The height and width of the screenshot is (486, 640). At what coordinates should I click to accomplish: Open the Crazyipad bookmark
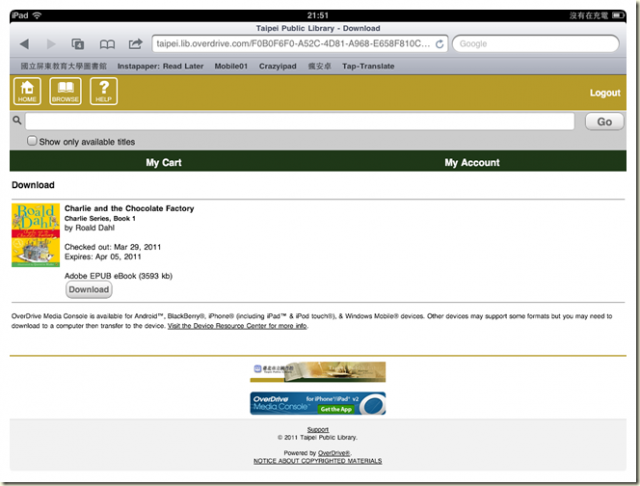click(x=278, y=66)
